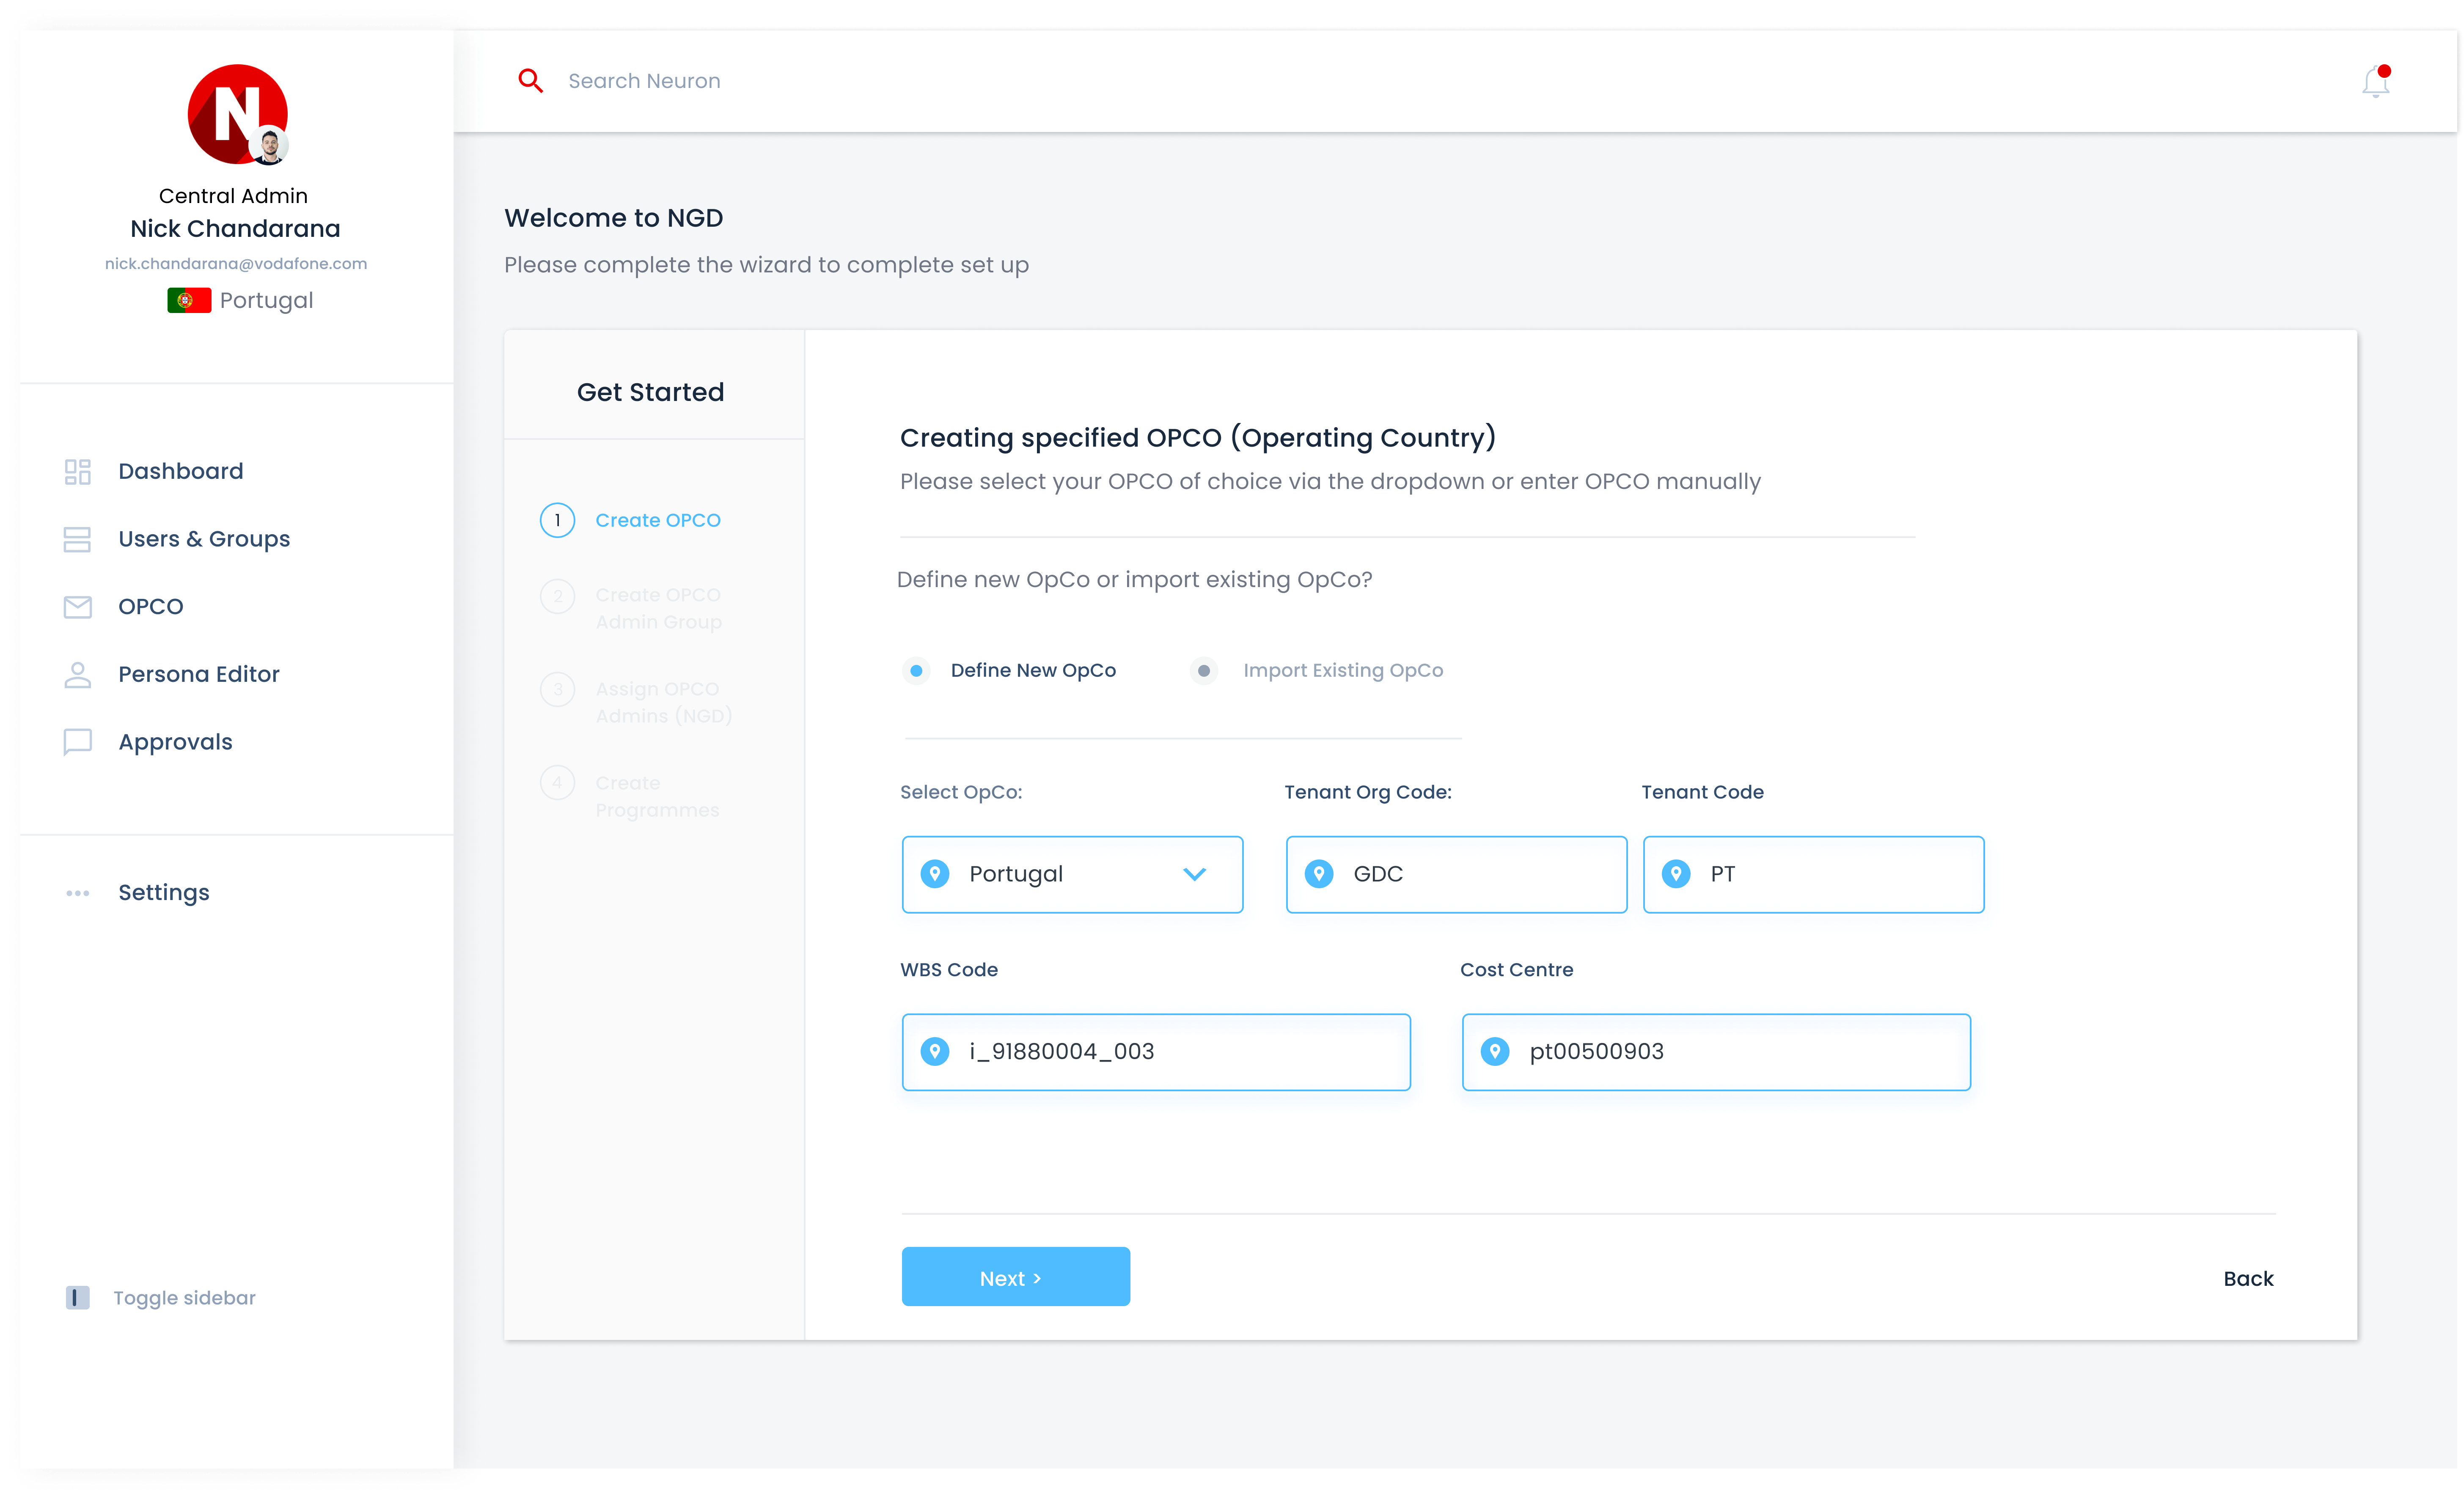Select Import Existing OpCo radio button

1204,671
